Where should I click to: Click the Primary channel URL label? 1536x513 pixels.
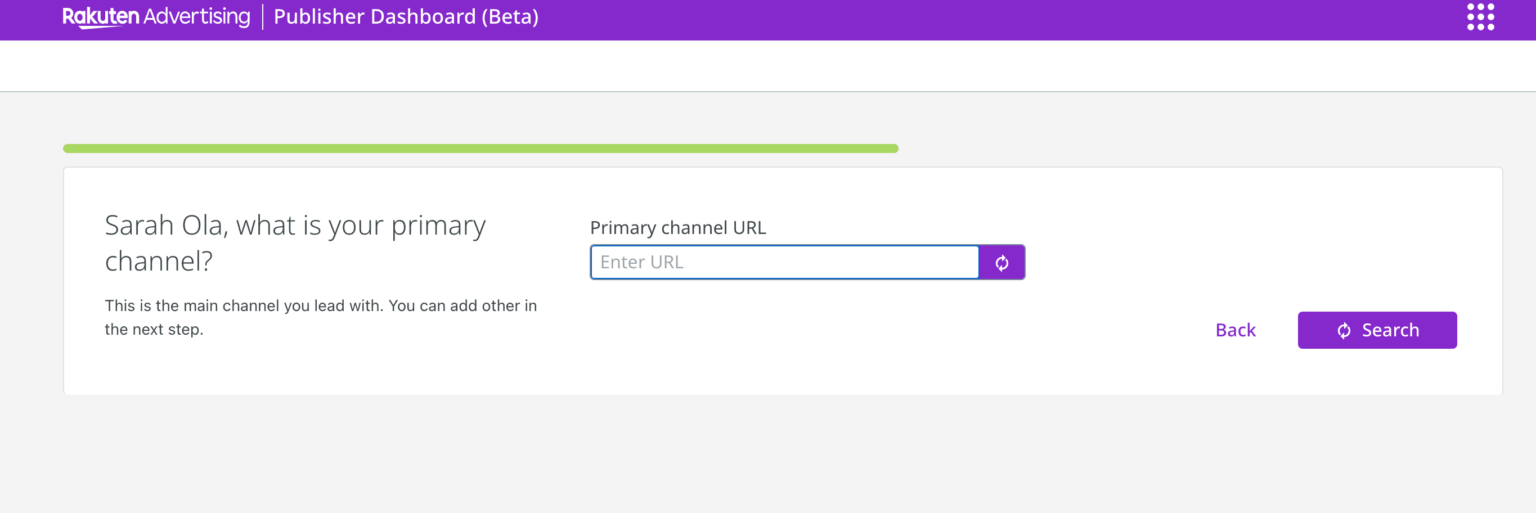pos(677,228)
